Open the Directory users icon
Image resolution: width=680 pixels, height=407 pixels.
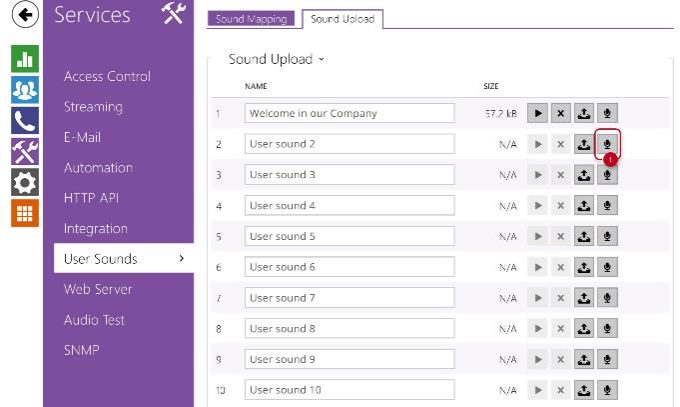25,89
